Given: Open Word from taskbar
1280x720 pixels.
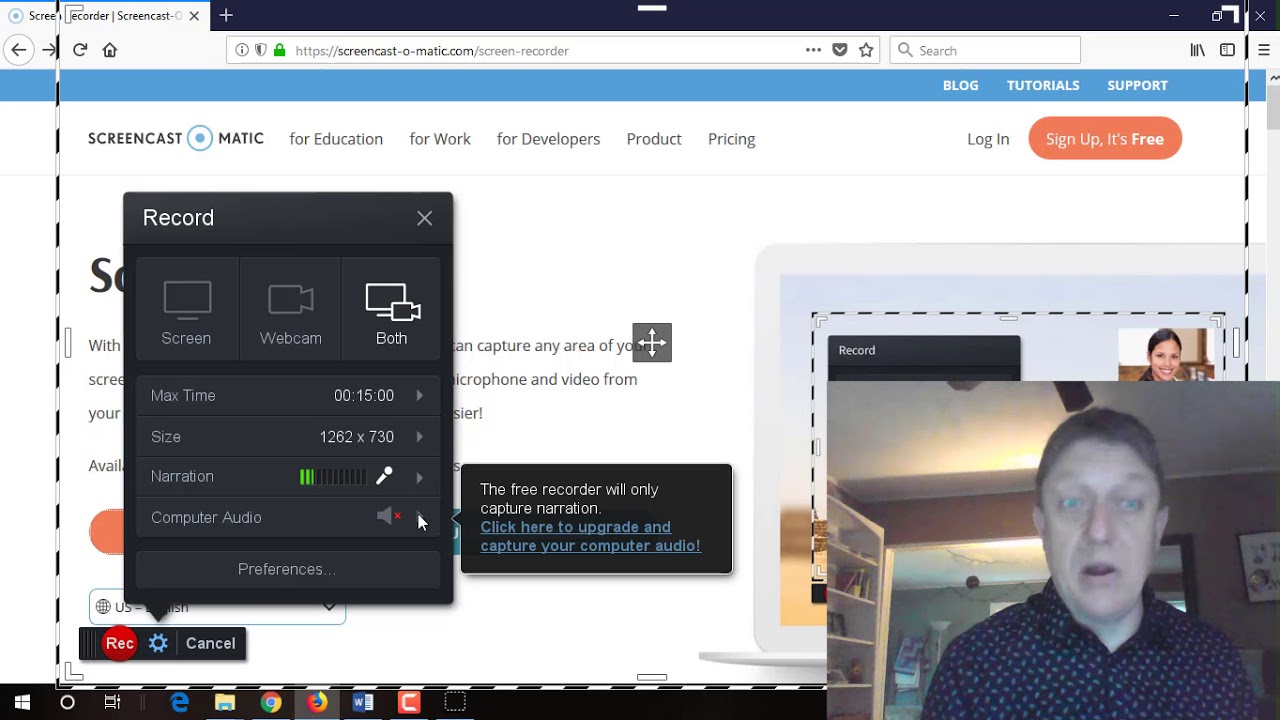Looking at the screenshot, I should click(x=363, y=703).
